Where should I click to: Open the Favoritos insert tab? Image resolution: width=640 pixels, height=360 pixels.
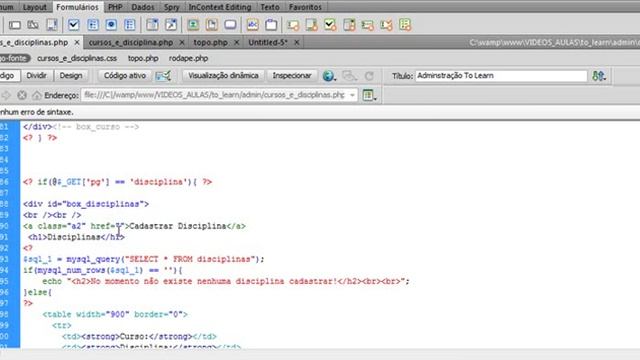coord(305,7)
